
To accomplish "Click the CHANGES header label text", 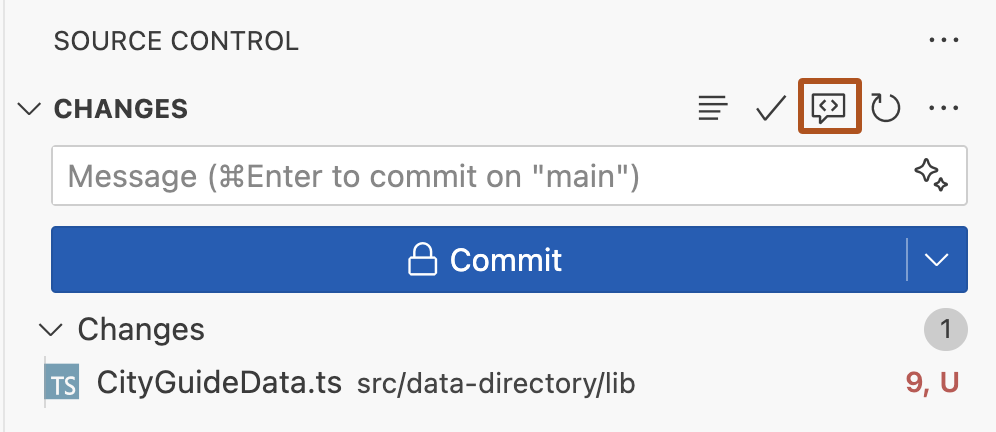I will tap(121, 108).
